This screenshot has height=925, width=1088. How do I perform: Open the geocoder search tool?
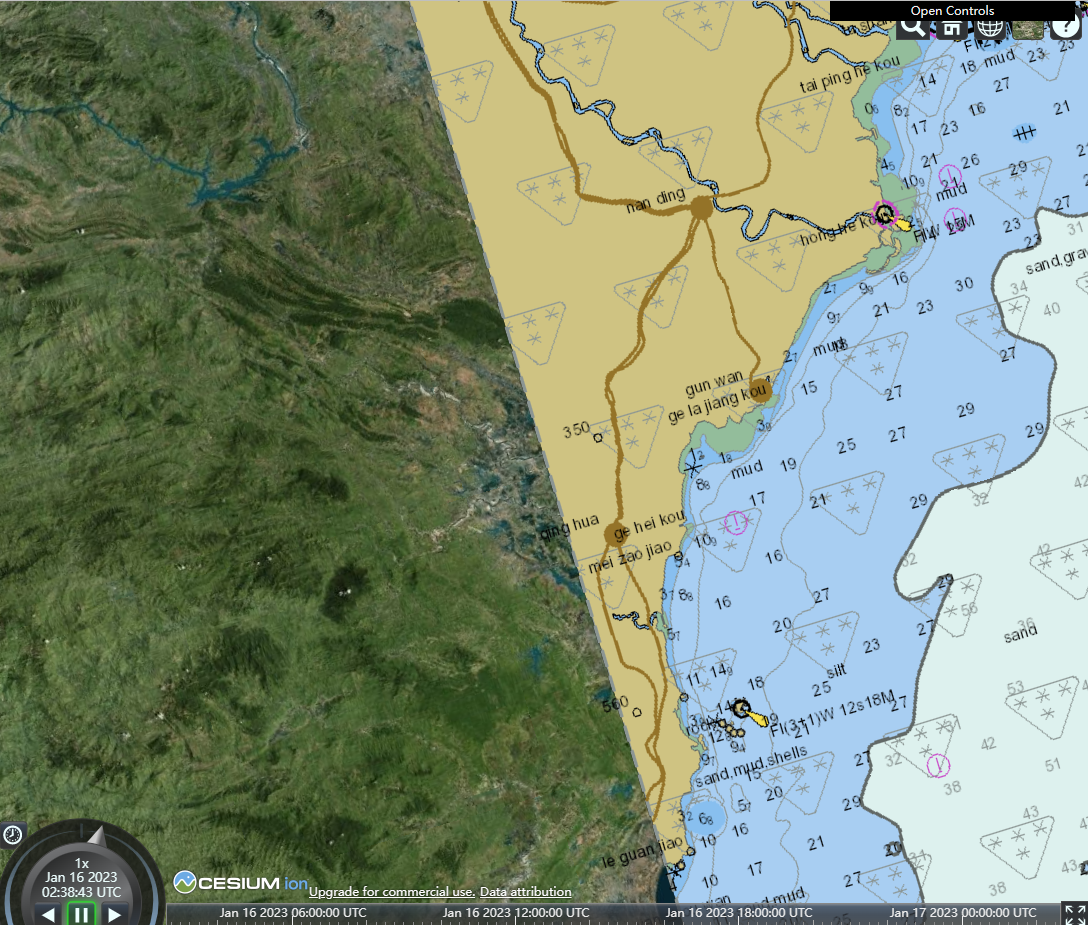click(910, 27)
